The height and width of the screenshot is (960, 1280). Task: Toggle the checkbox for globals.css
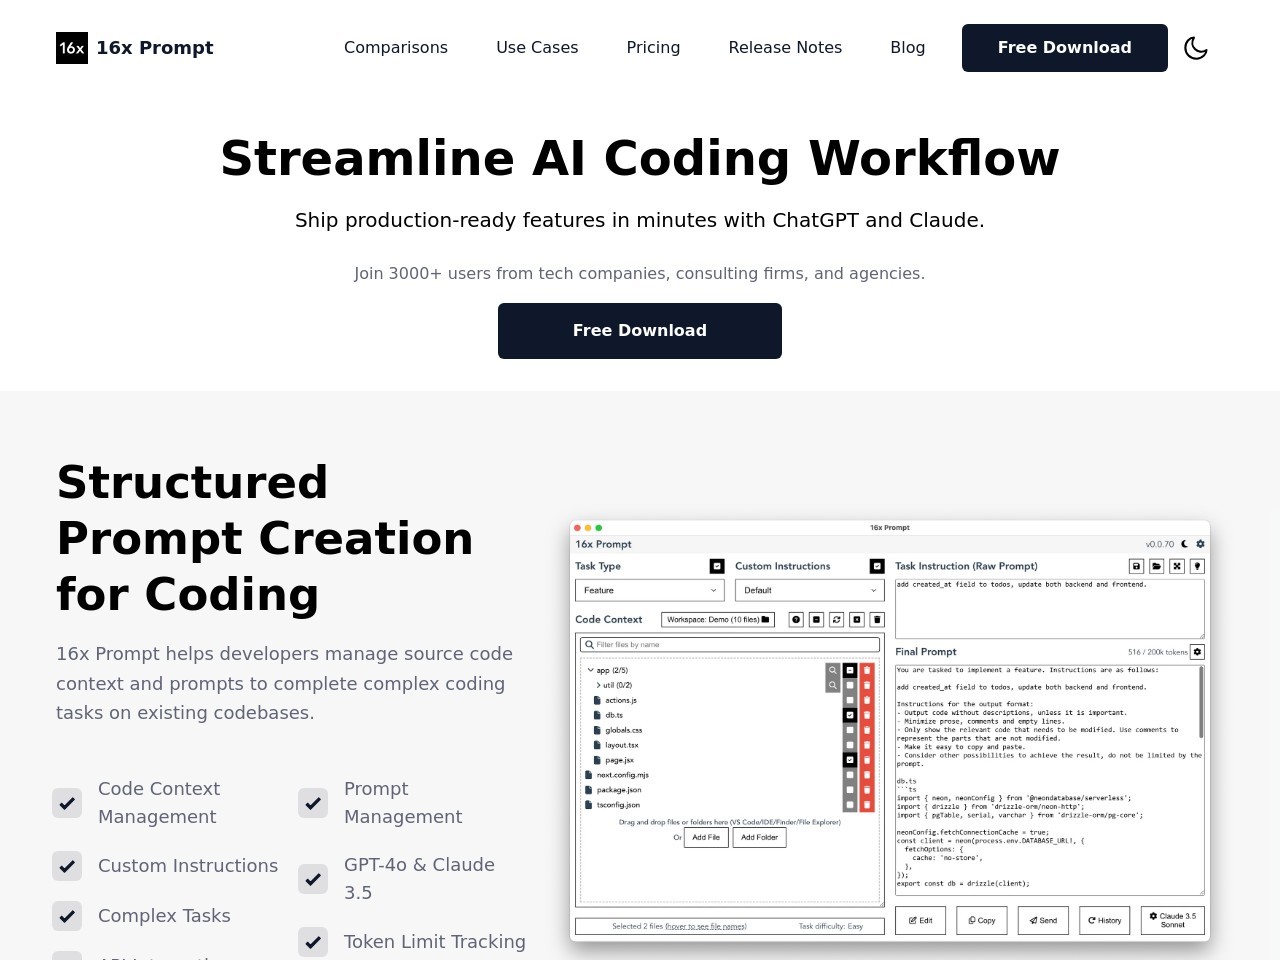850,730
